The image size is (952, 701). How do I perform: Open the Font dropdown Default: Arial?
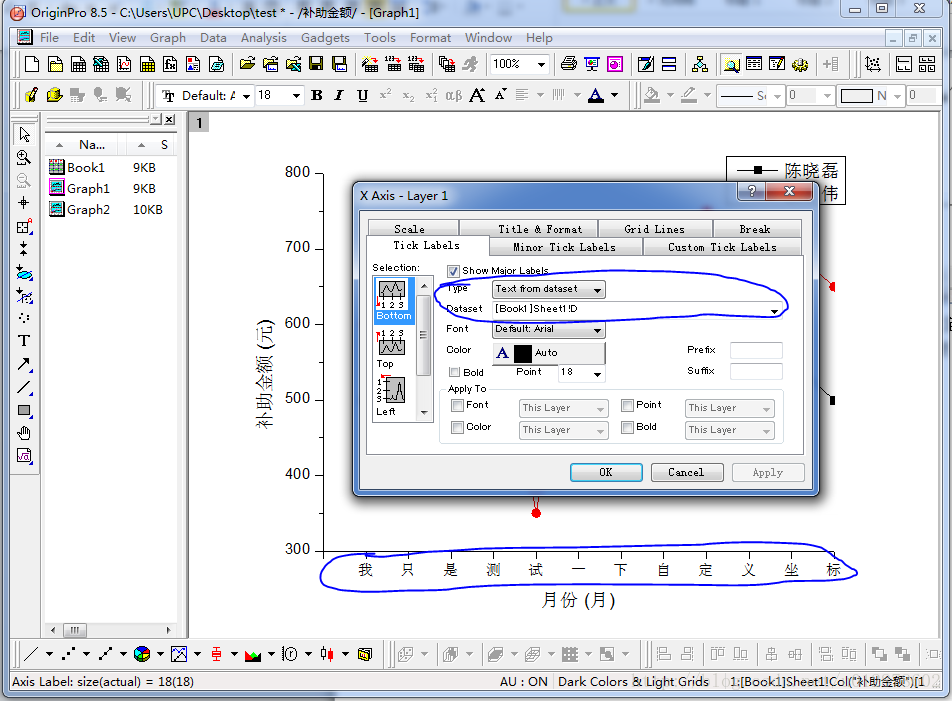(548, 329)
